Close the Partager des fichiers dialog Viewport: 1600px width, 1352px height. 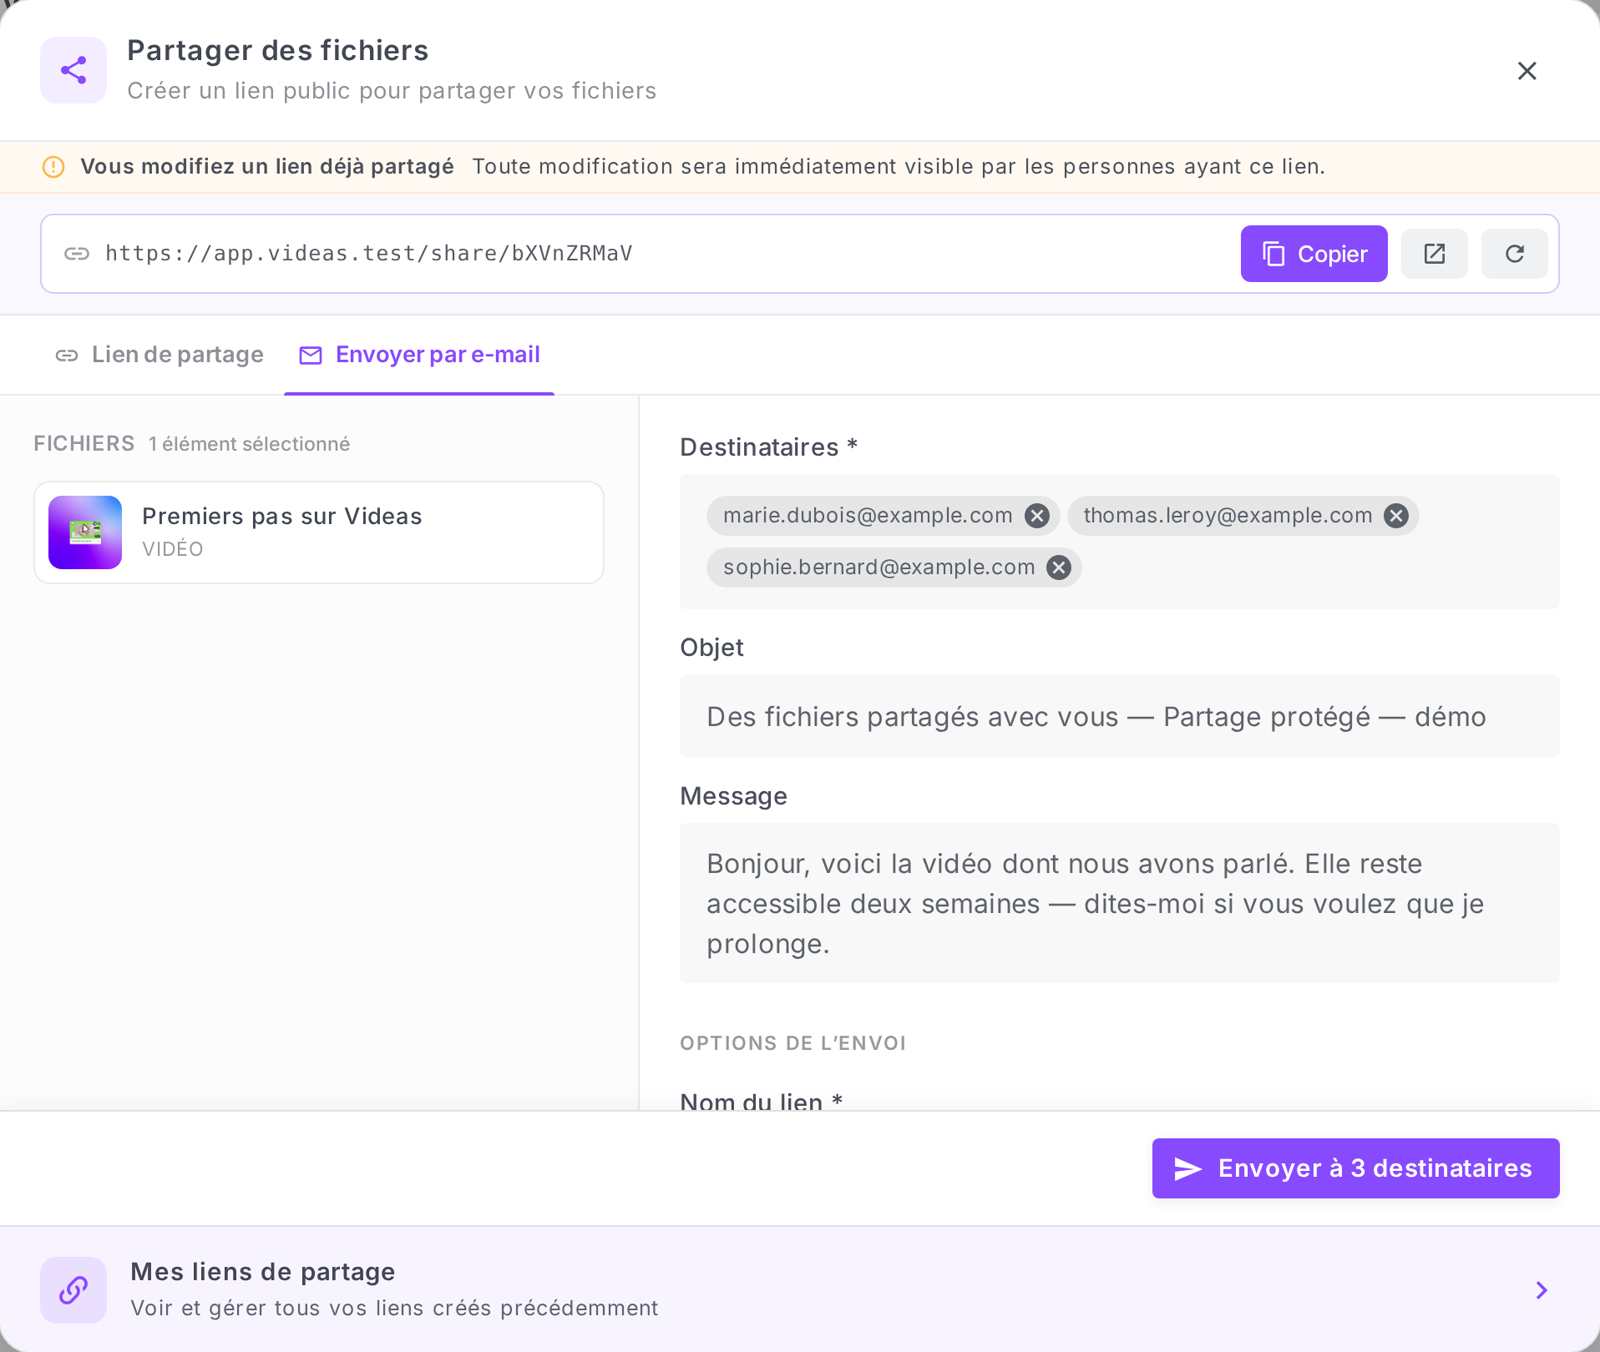pyautogui.click(x=1527, y=71)
